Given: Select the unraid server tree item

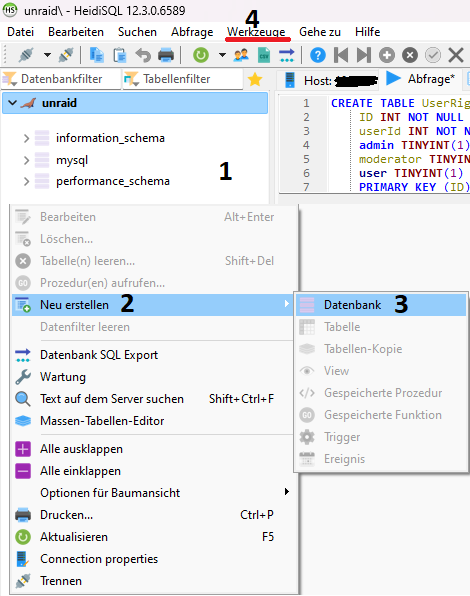Looking at the screenshot, I should (135, 103).
